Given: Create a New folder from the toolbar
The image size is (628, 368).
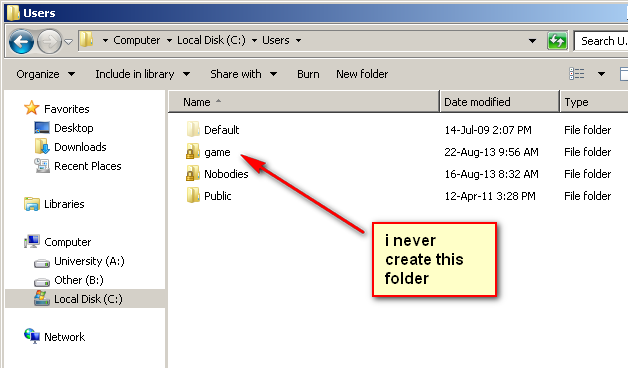Looking at the screenshot, I should pyautogui.click(x=362, y=74).
